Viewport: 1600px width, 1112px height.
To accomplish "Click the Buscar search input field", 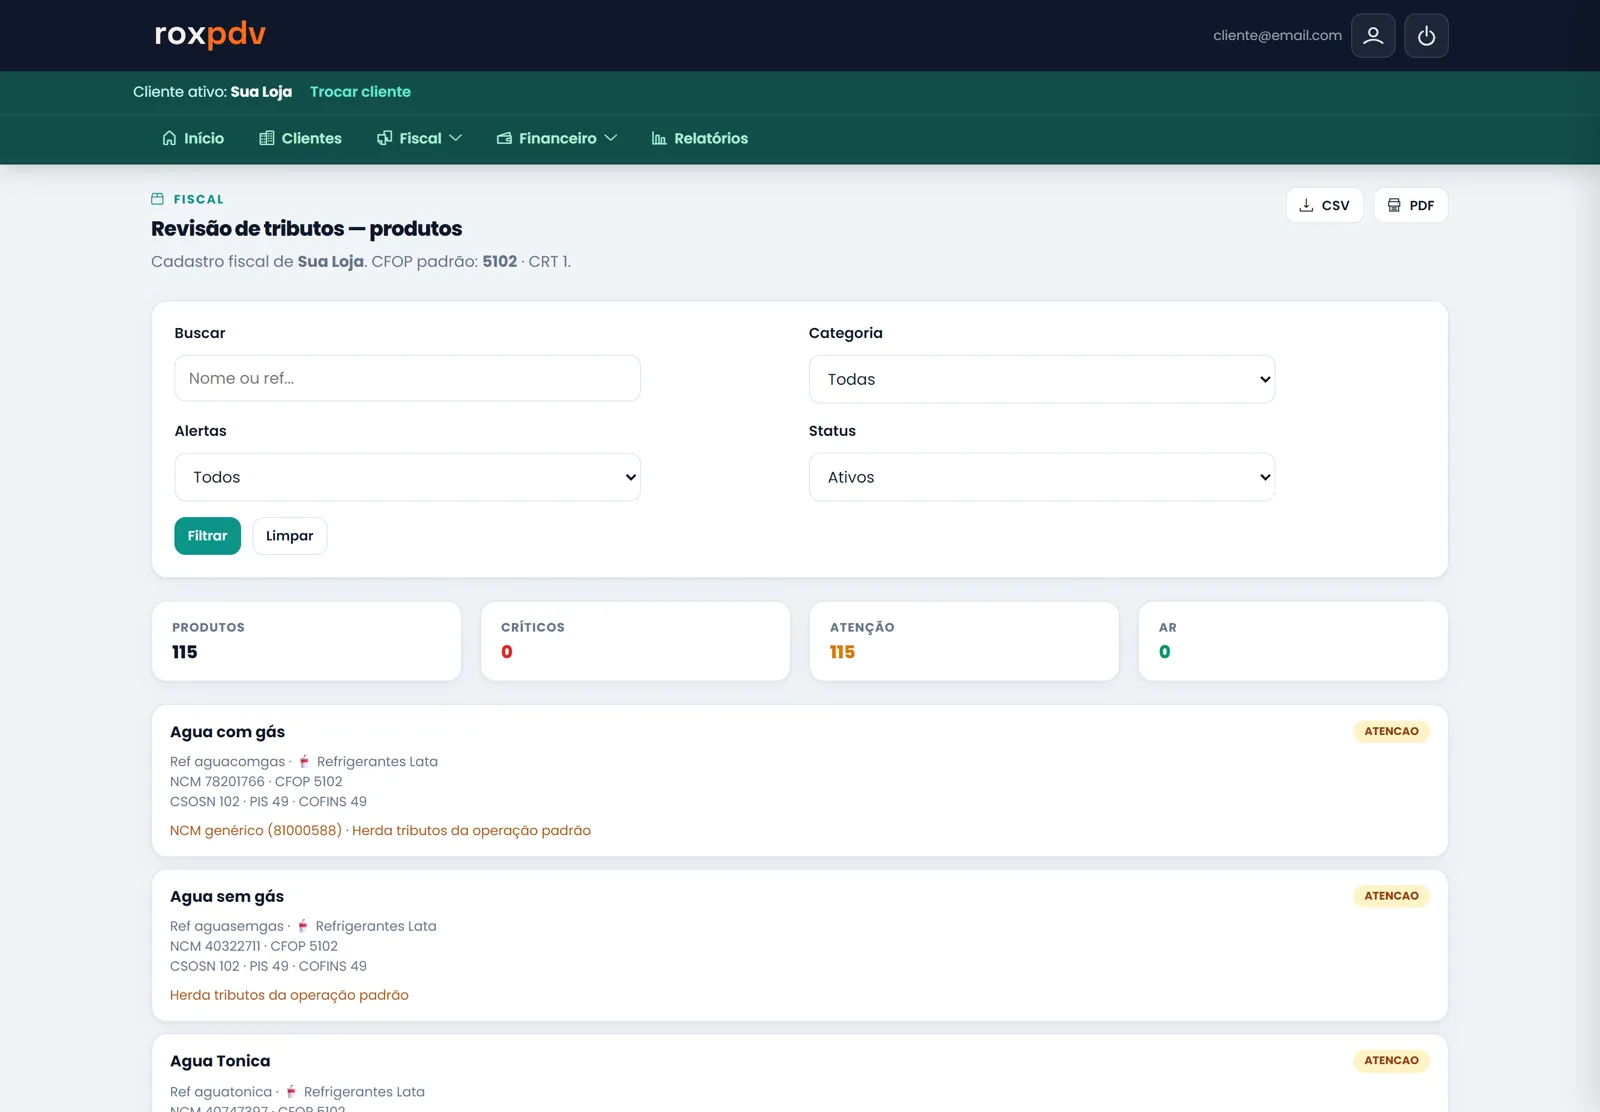I will click(x=407, y=378).
